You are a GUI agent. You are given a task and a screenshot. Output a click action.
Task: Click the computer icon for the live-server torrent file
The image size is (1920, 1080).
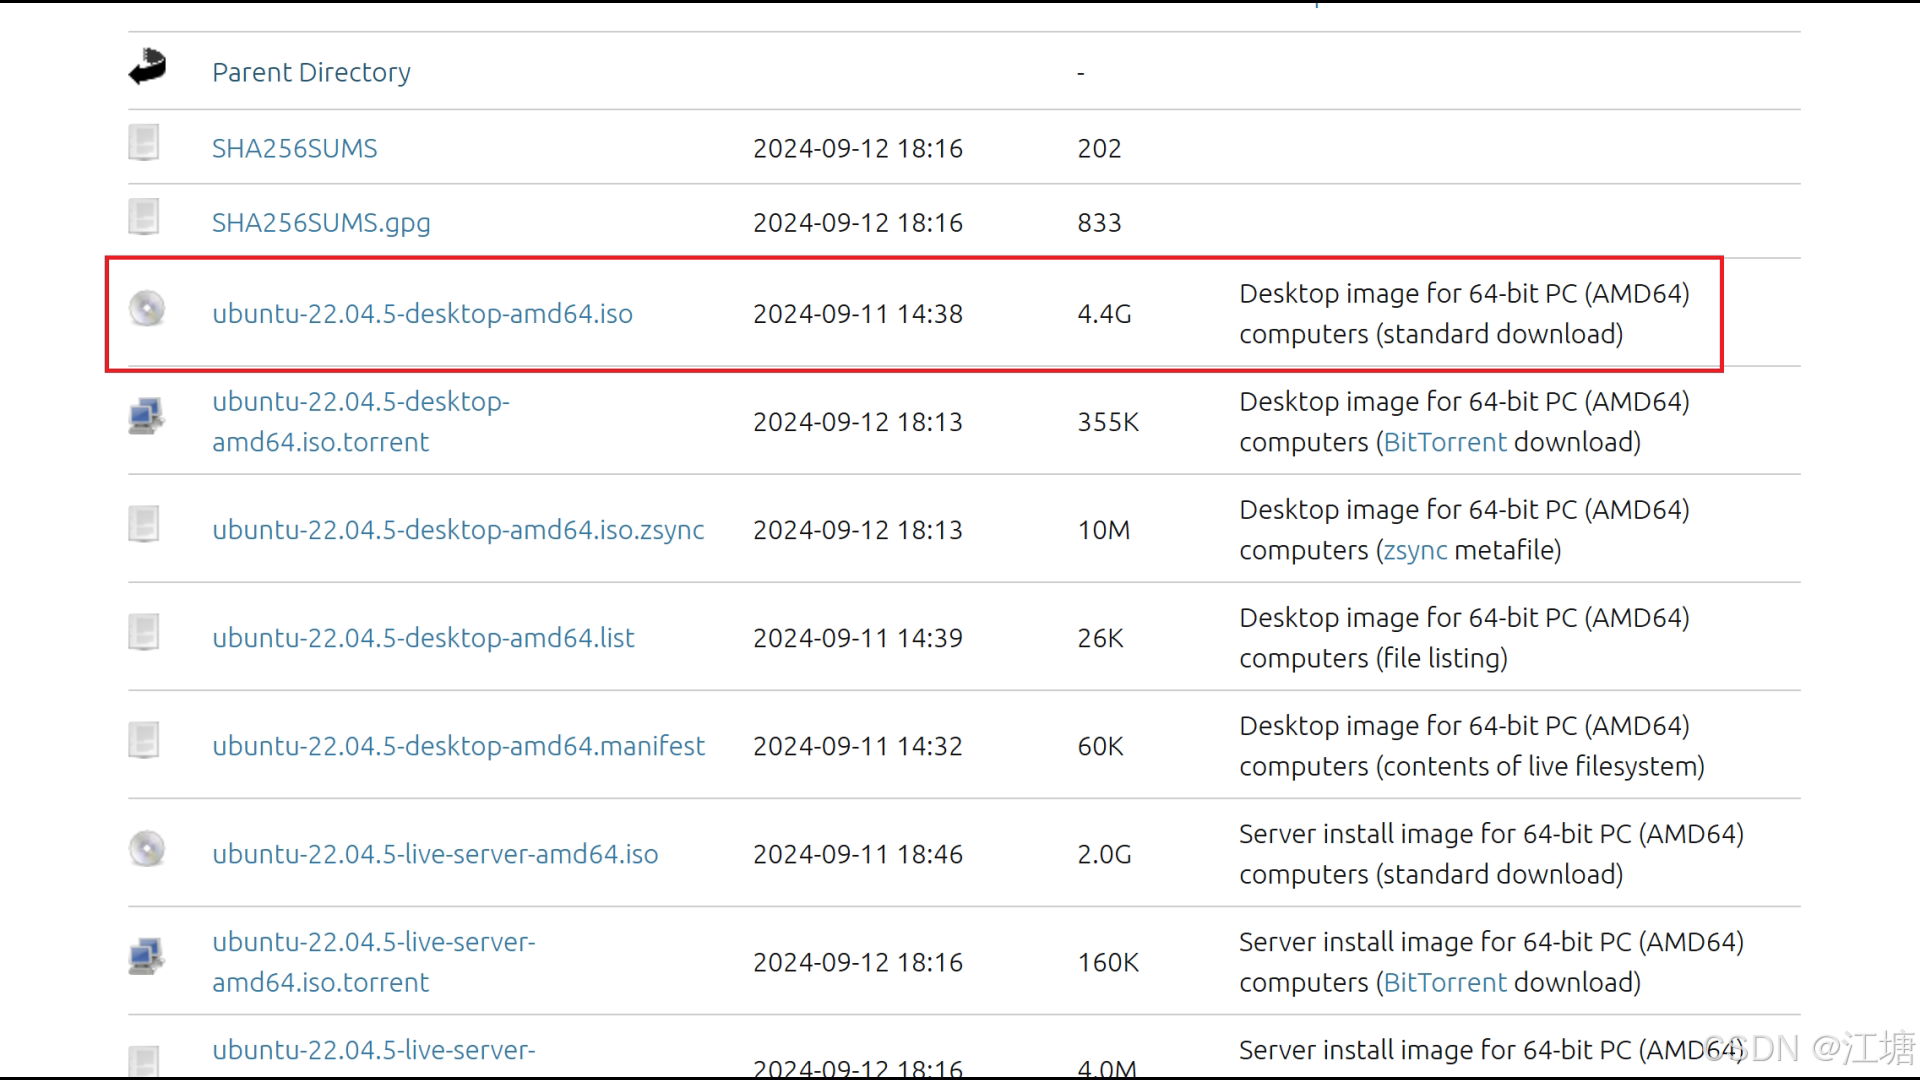(x=146, y=957)
